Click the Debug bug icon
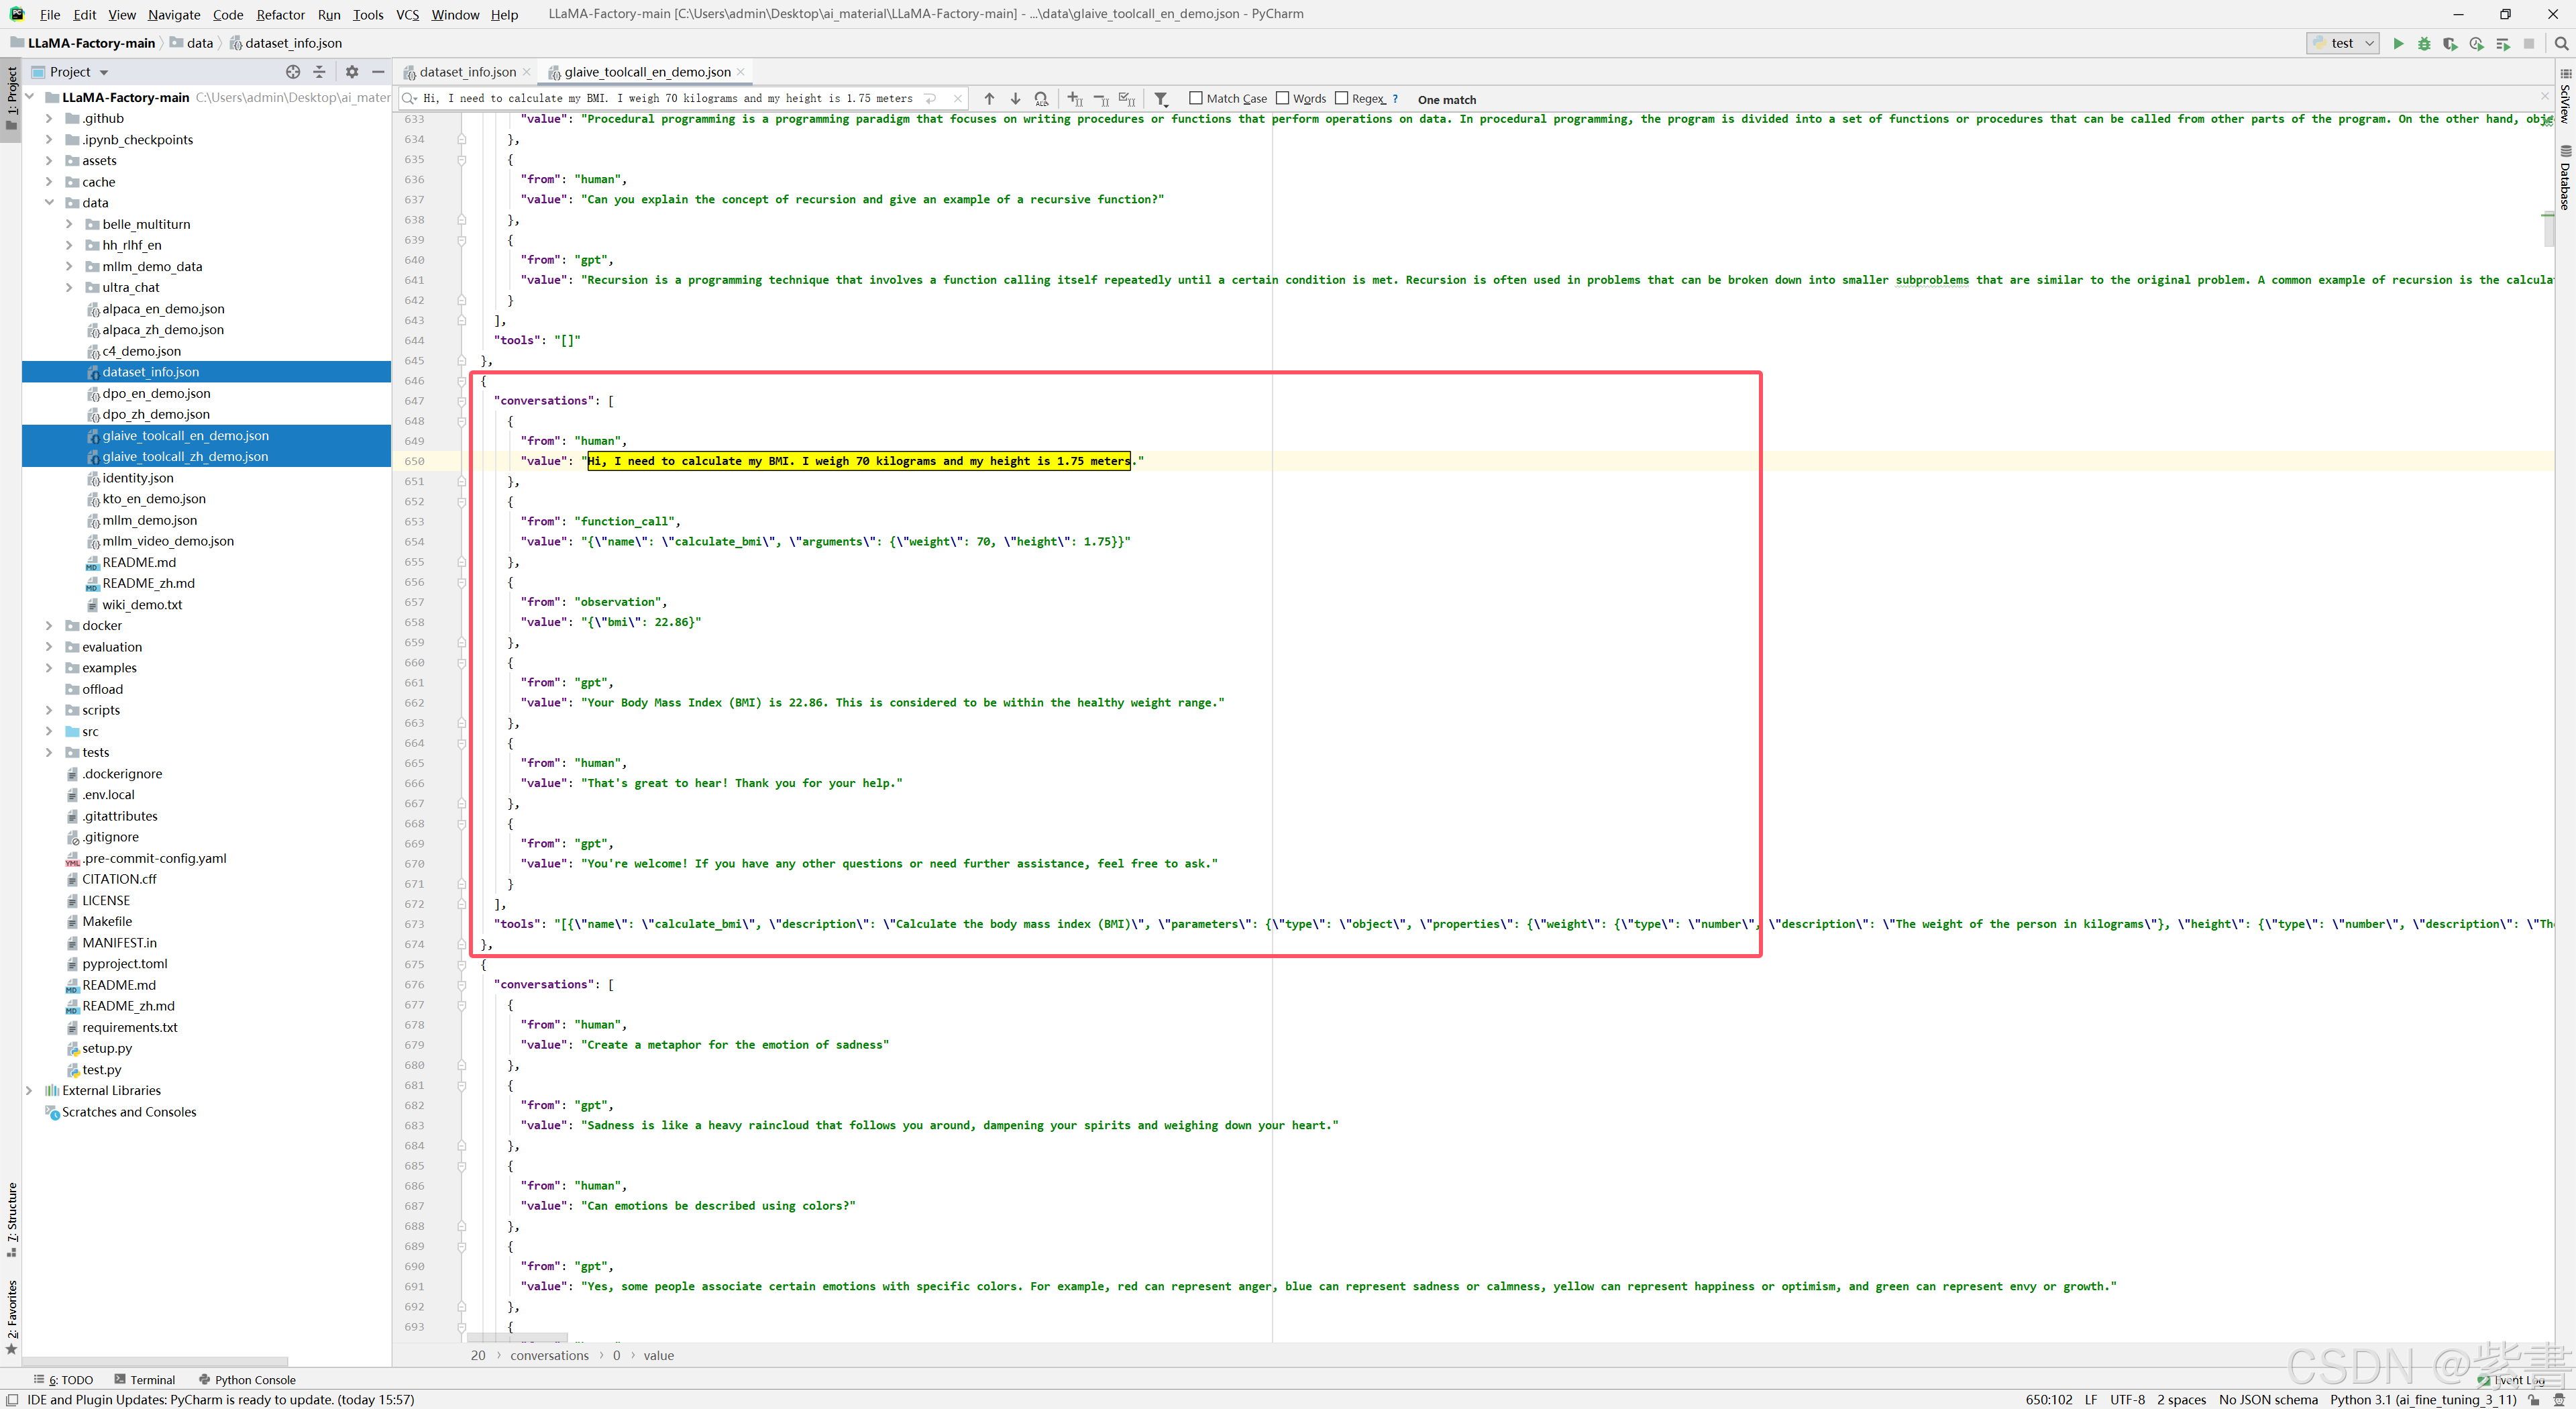Screen dimensions: 2576x1409 coord(2424,43)
